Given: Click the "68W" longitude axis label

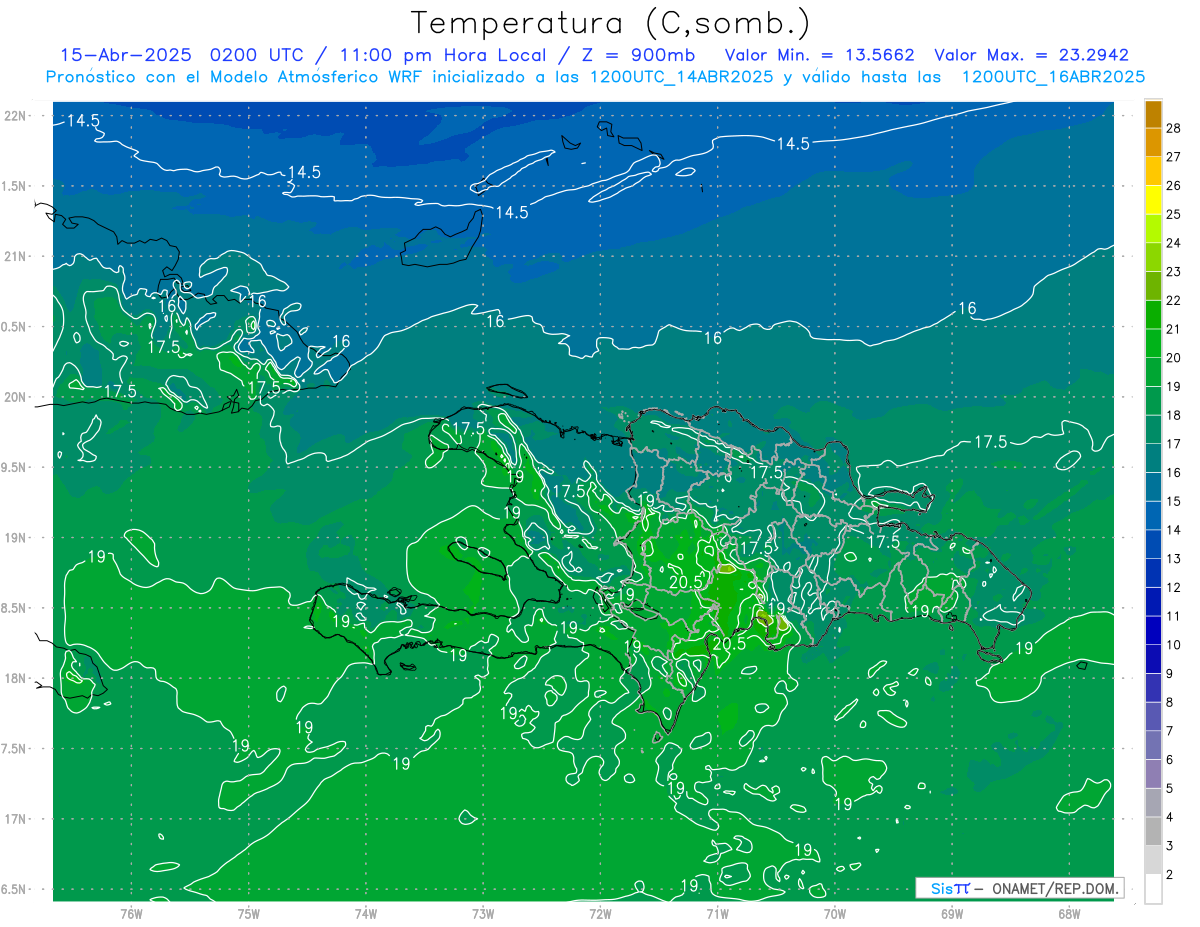Looking at the screenshot, I should pos(1069,913).
